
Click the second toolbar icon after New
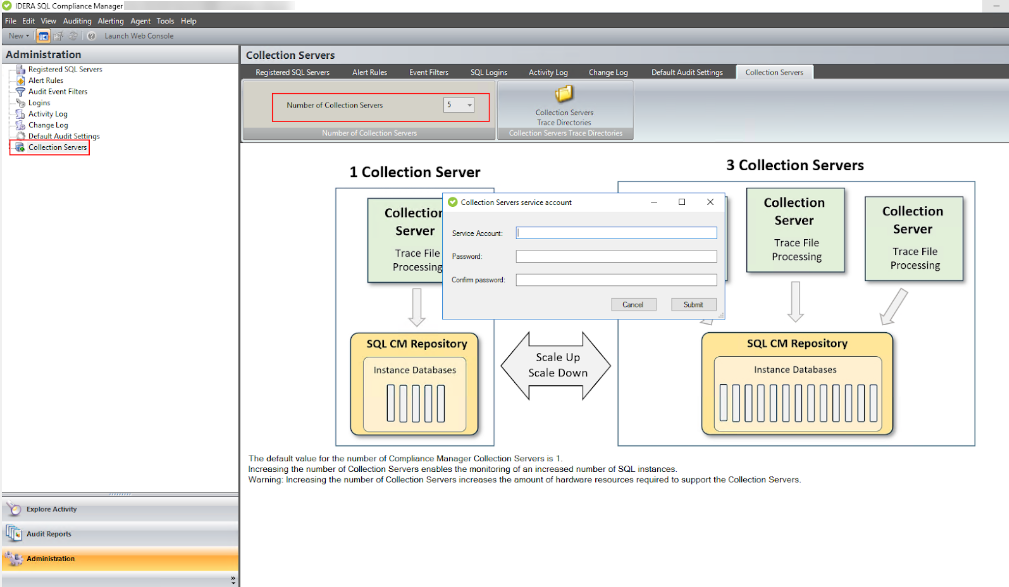point(58,36)
